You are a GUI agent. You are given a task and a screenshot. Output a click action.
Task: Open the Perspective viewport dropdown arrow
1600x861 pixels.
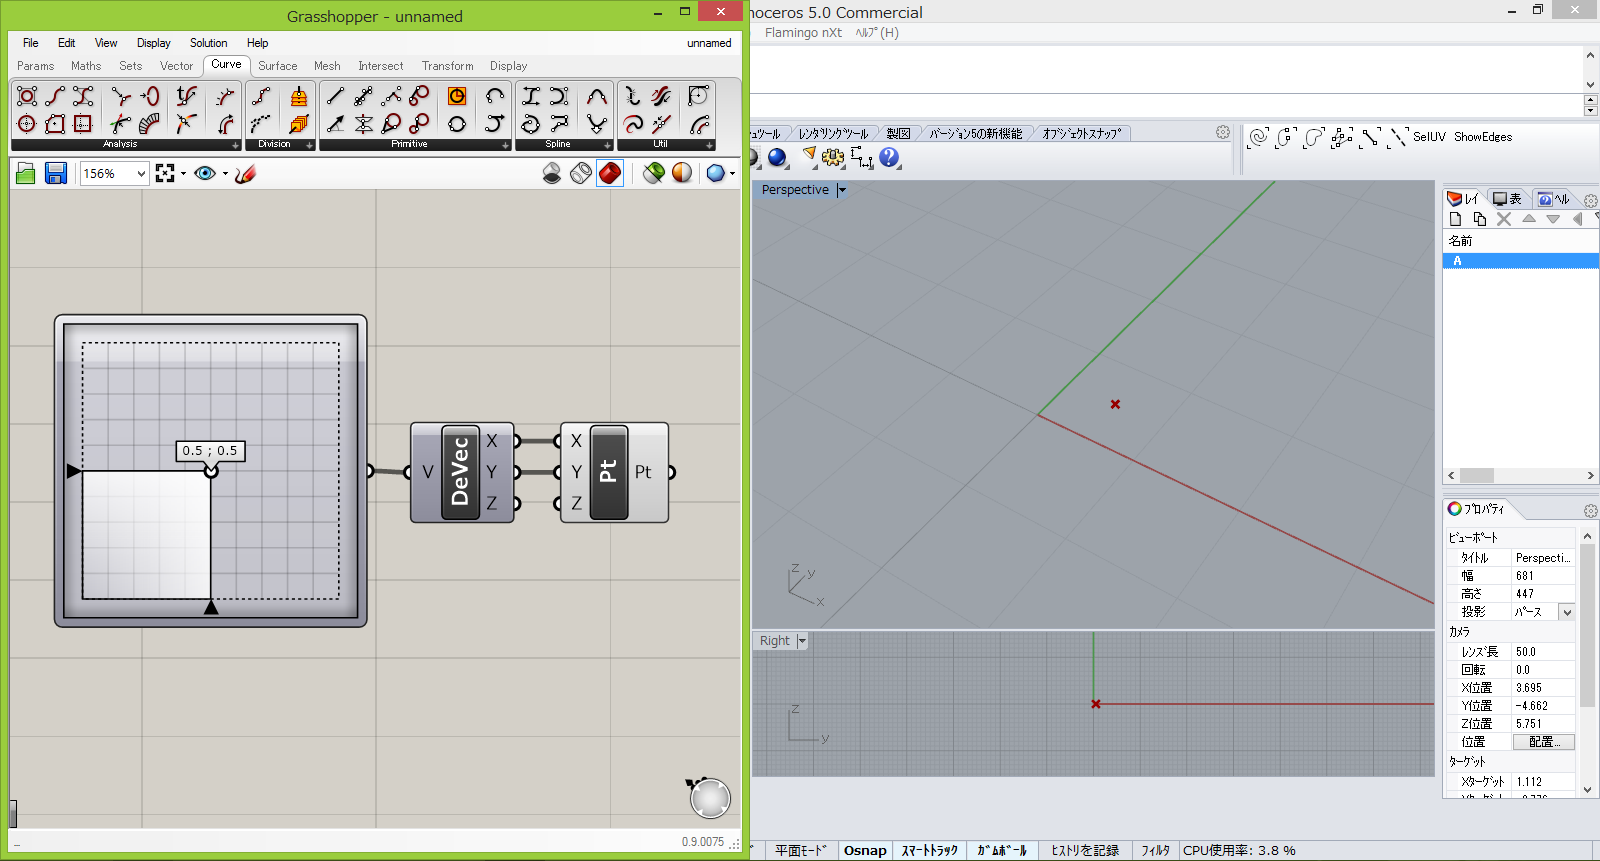point(842,190)
